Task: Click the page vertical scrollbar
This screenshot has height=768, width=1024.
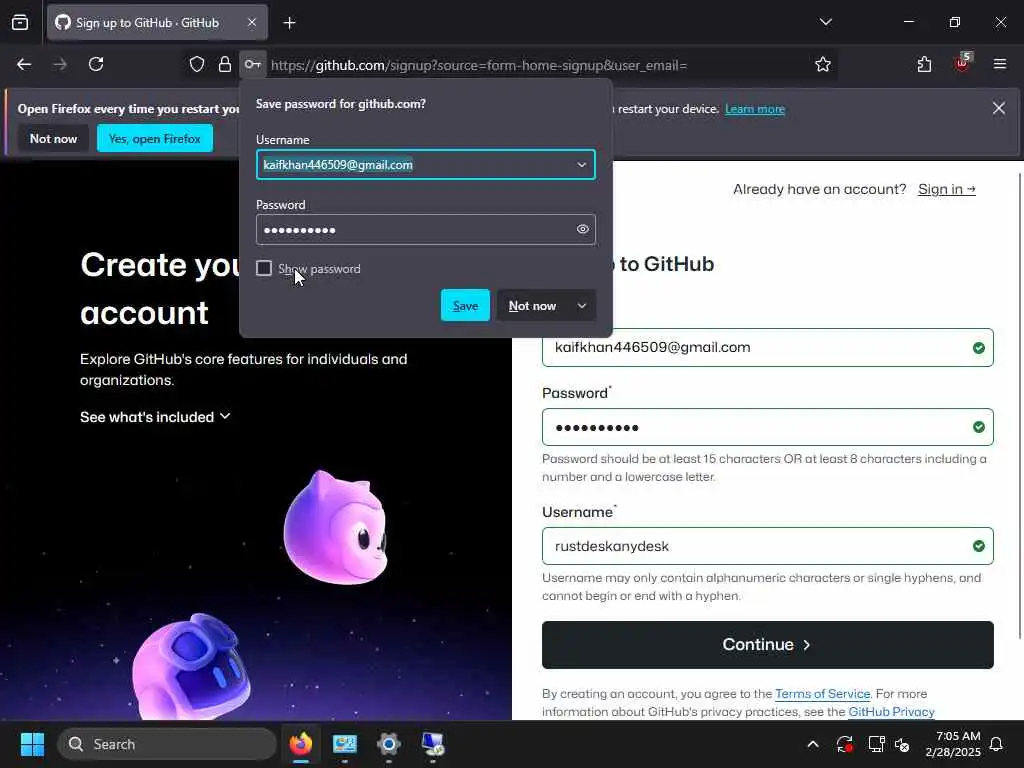Action: (x=1019, y=405)
